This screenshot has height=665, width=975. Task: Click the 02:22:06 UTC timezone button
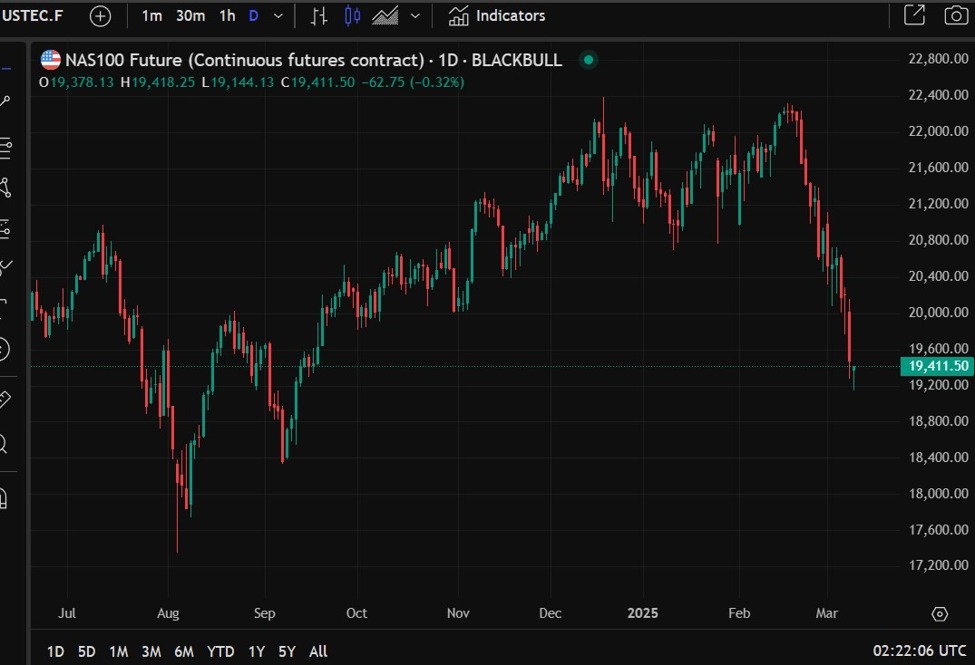[920, 651]
